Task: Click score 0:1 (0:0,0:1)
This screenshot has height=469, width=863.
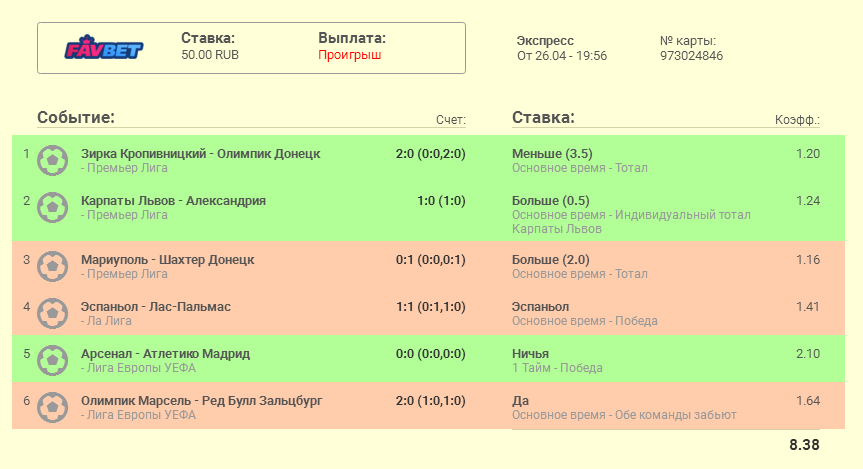Action: (x=430, y=260)
